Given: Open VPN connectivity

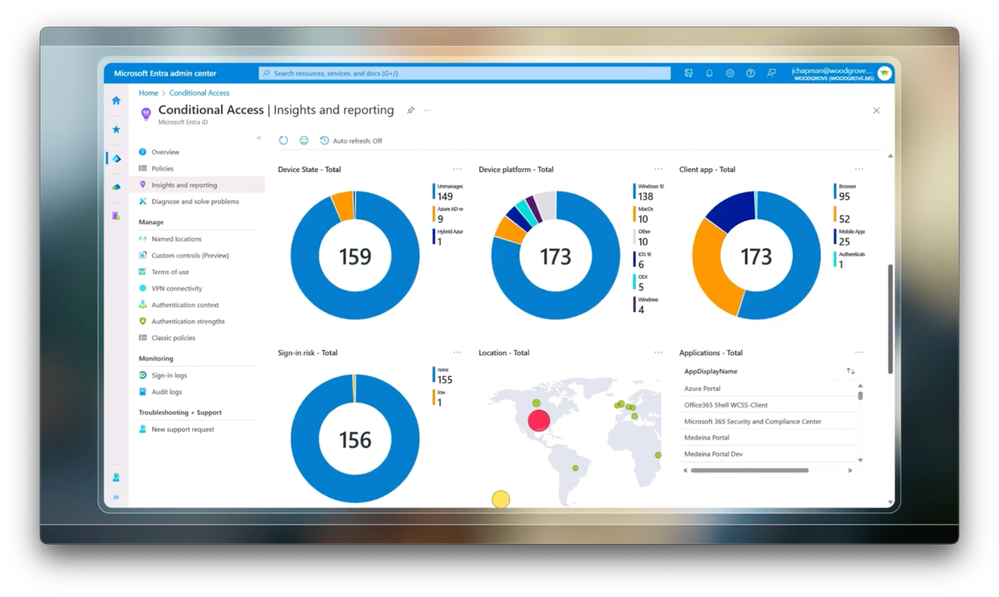Looking at the screenshot, I should [x=176, y=289].
